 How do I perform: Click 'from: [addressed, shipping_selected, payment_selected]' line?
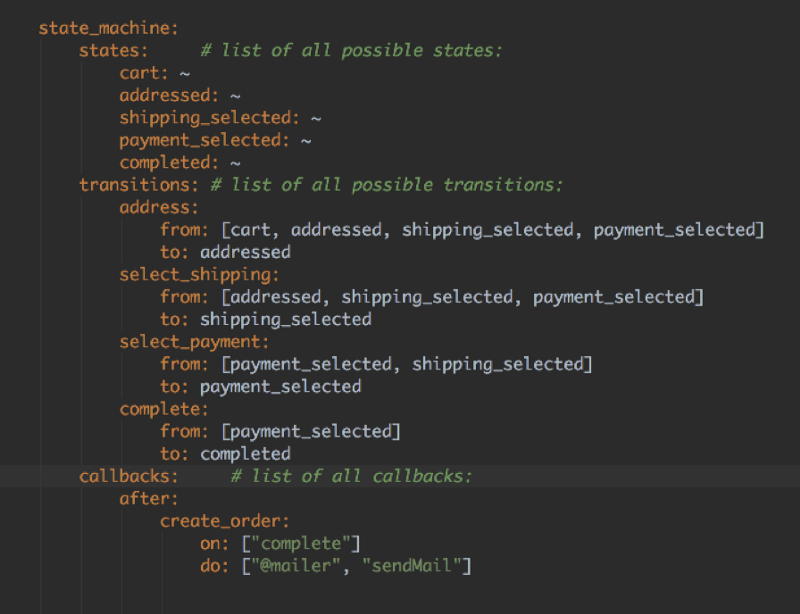(x=432, y=297)
